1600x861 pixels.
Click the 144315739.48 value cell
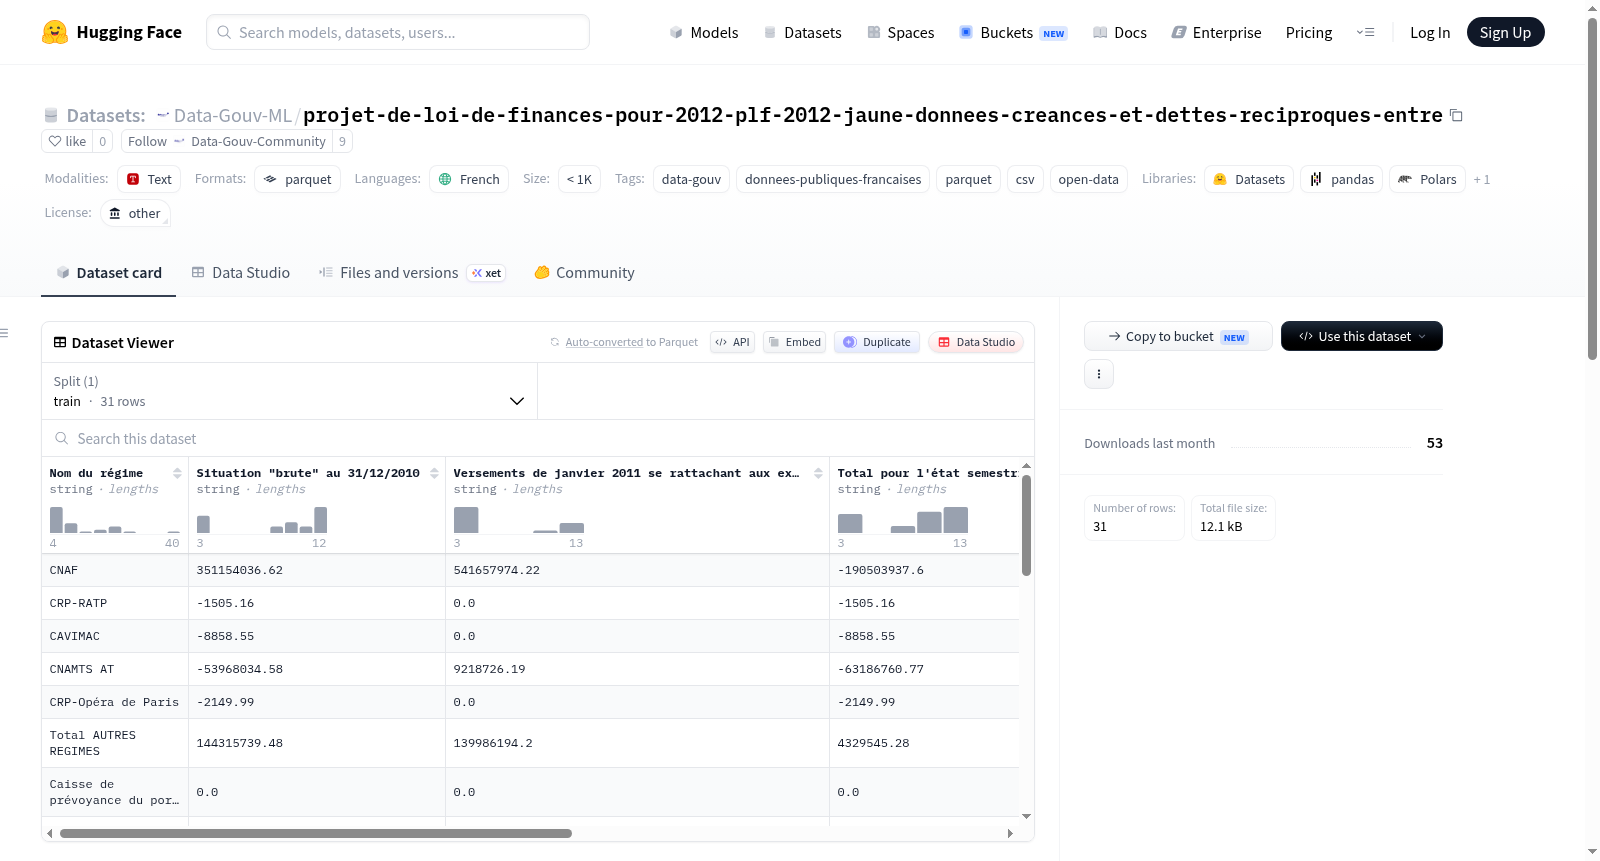(x=317, y=743)
